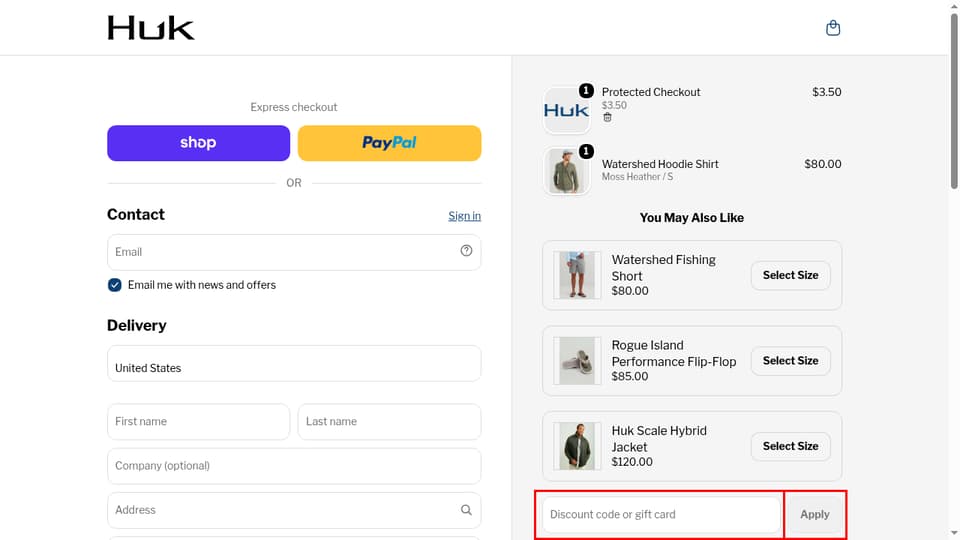960x540 pixels.
Task: Open the Sign in link
Action: (464, 216)
